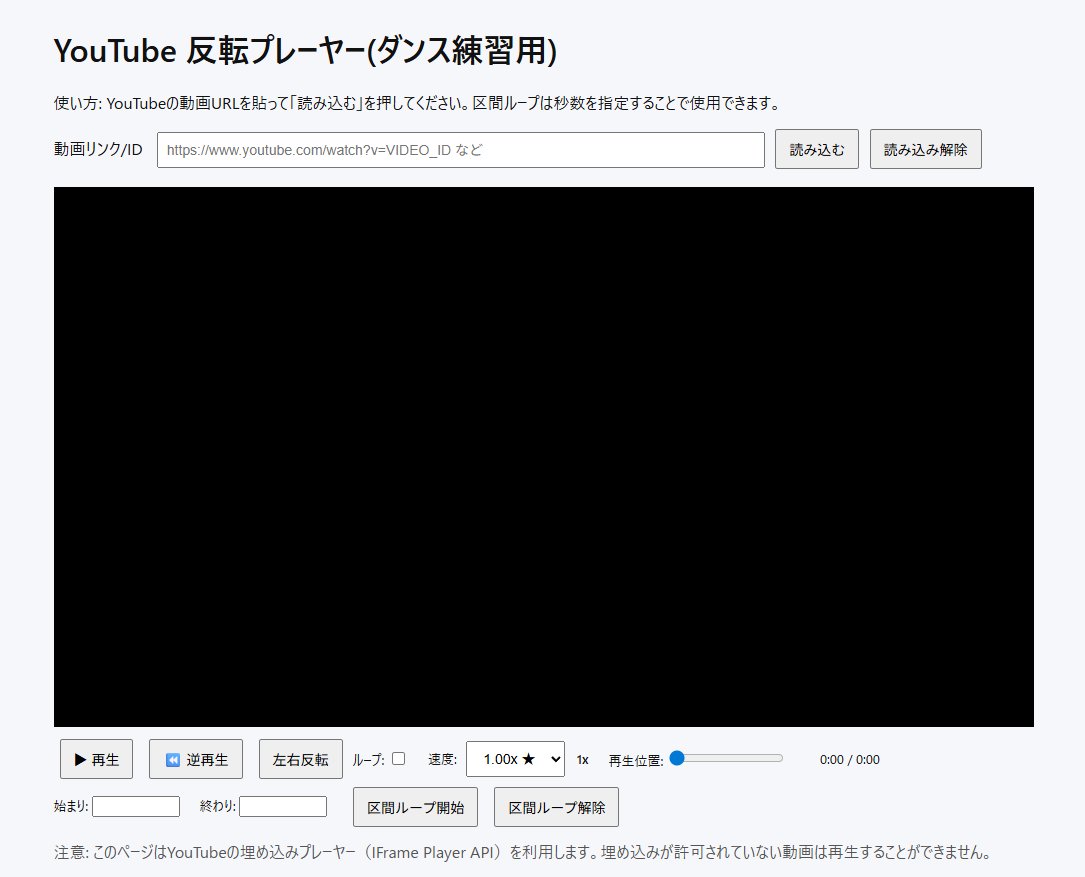Click the ループ: label
This screenshot has width=1085, height=877.
tap(368, 759)
